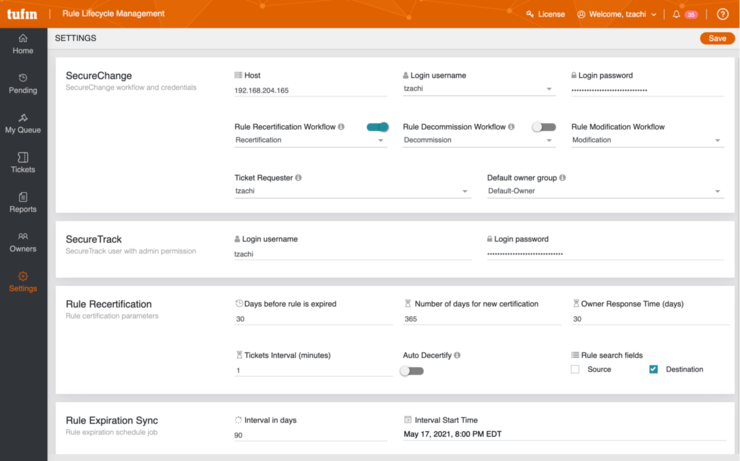Image resolution: width=740 pixels, height=461 pixels.
Task: Open notifications via the bell icon
Action: coord(676,14)
